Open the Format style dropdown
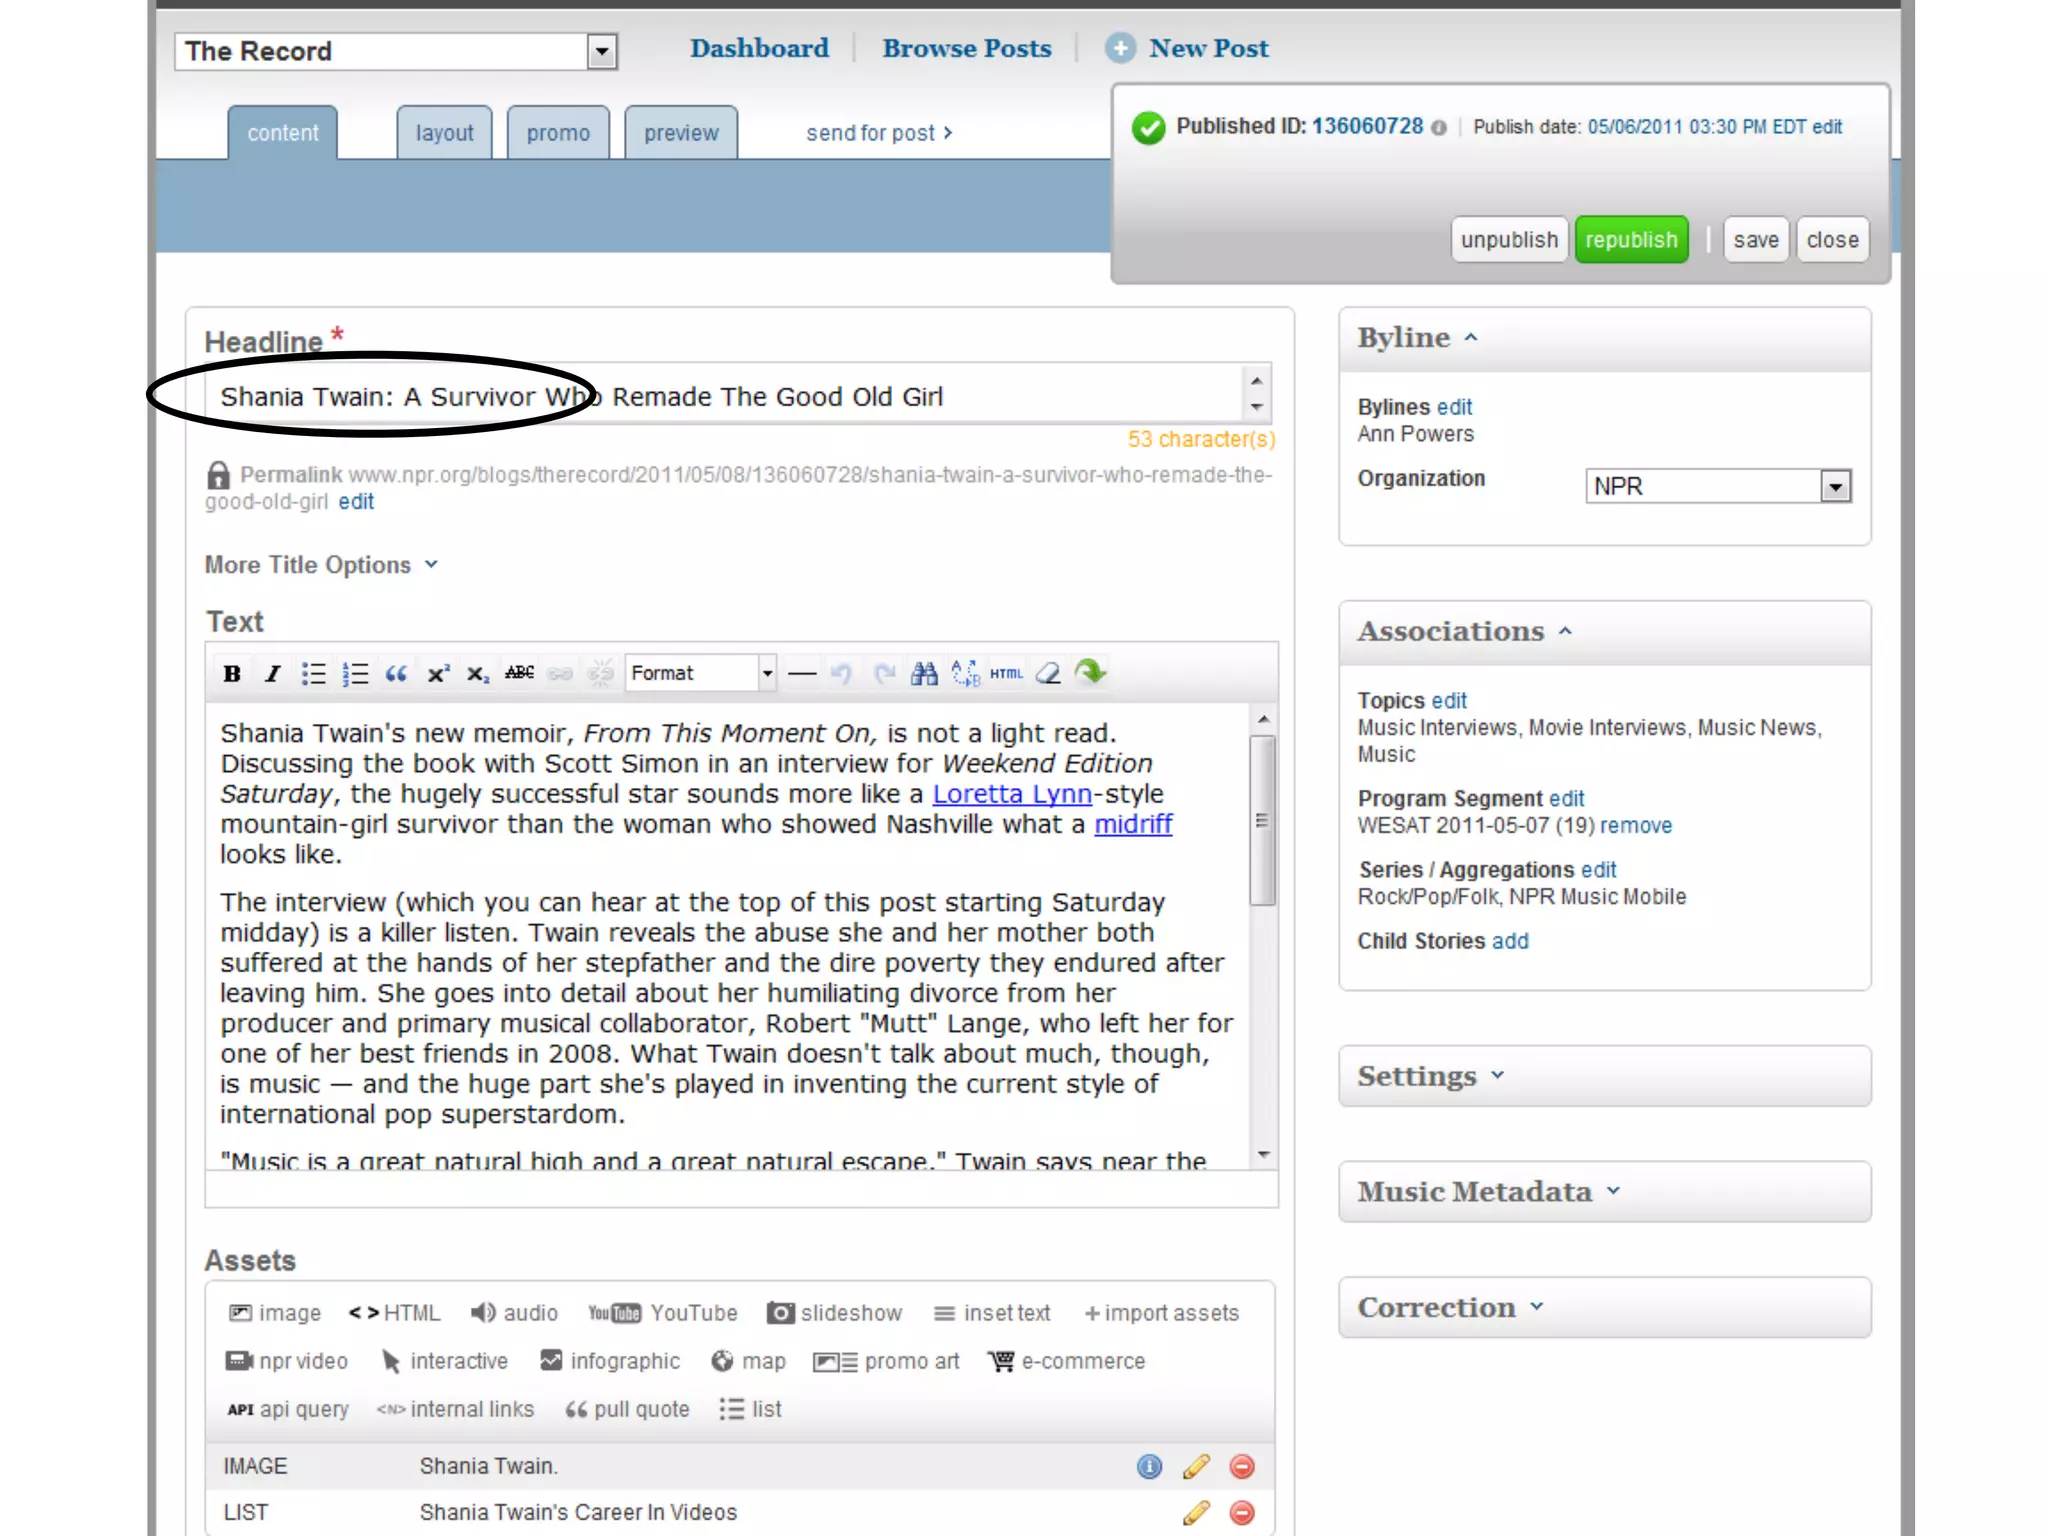The height and width of the screenshot is (1536, 2048). tap(767, 673)
